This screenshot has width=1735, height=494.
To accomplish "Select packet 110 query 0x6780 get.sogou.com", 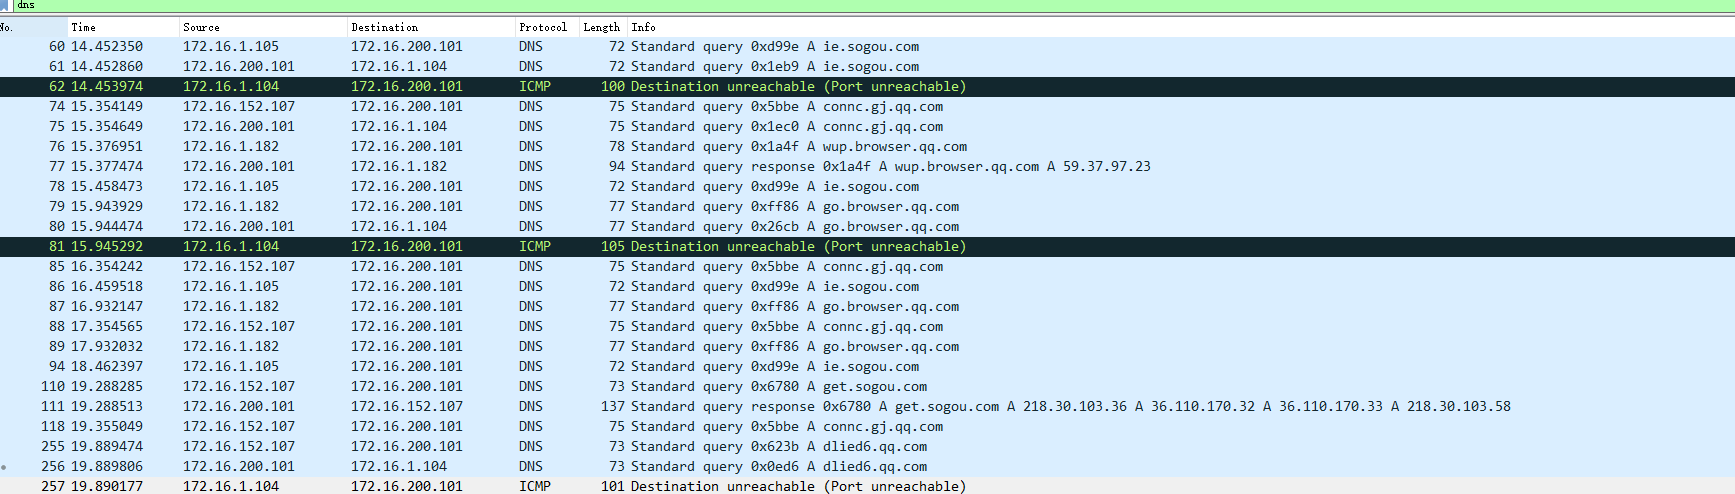I will 867,387.
